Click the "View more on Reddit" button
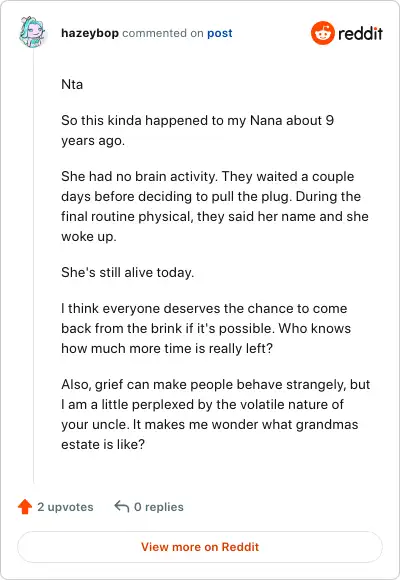Viewport: 400px width, 580px height. click(x=200, y=547)
